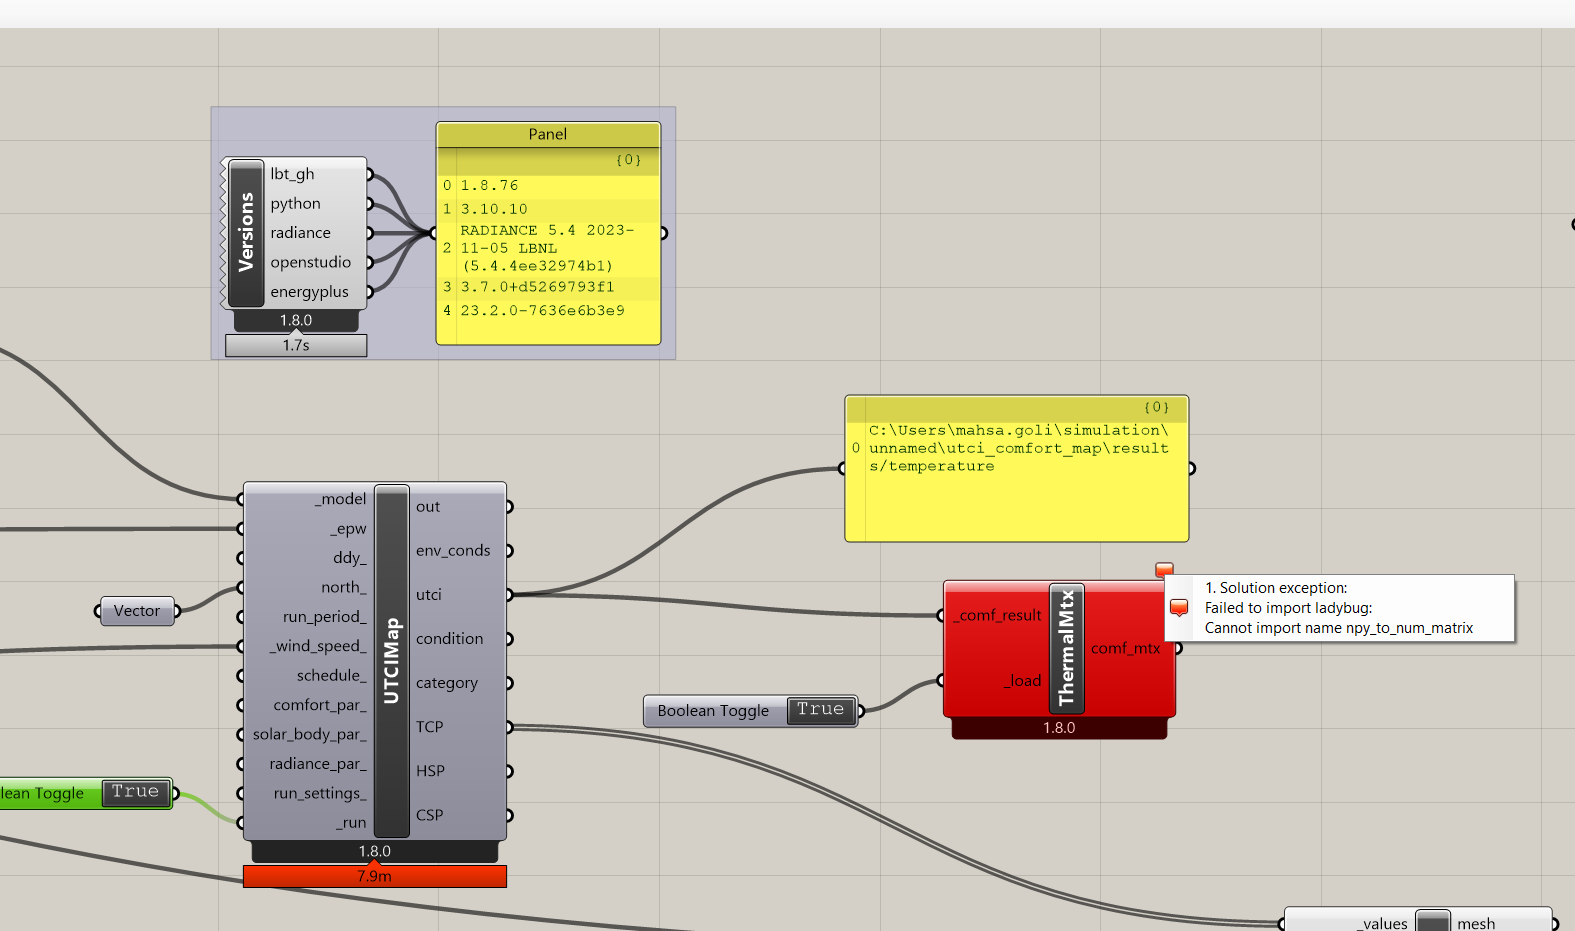1575x931 pixels.
Task: Select the Versions component label
Action: click(246, 233)
